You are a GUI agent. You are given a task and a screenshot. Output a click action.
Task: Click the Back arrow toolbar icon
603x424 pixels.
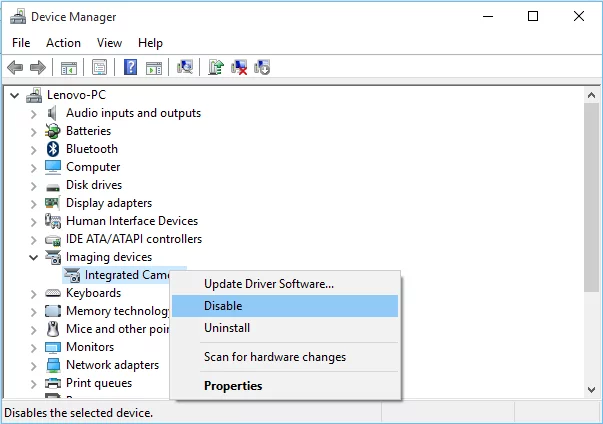15,67
